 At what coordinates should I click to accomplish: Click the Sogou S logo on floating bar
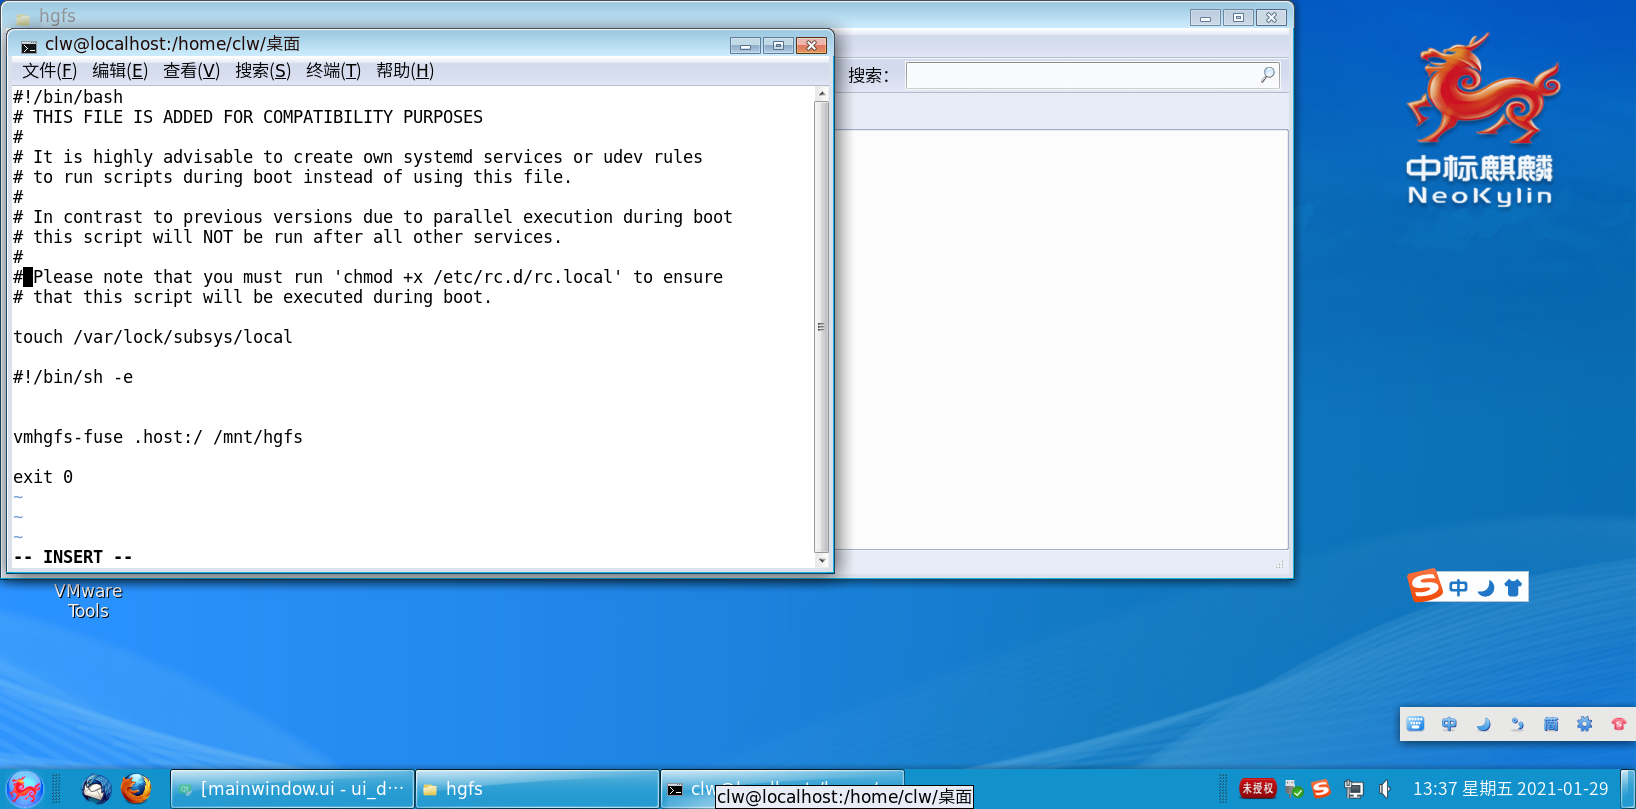[x=1425, y=586]
